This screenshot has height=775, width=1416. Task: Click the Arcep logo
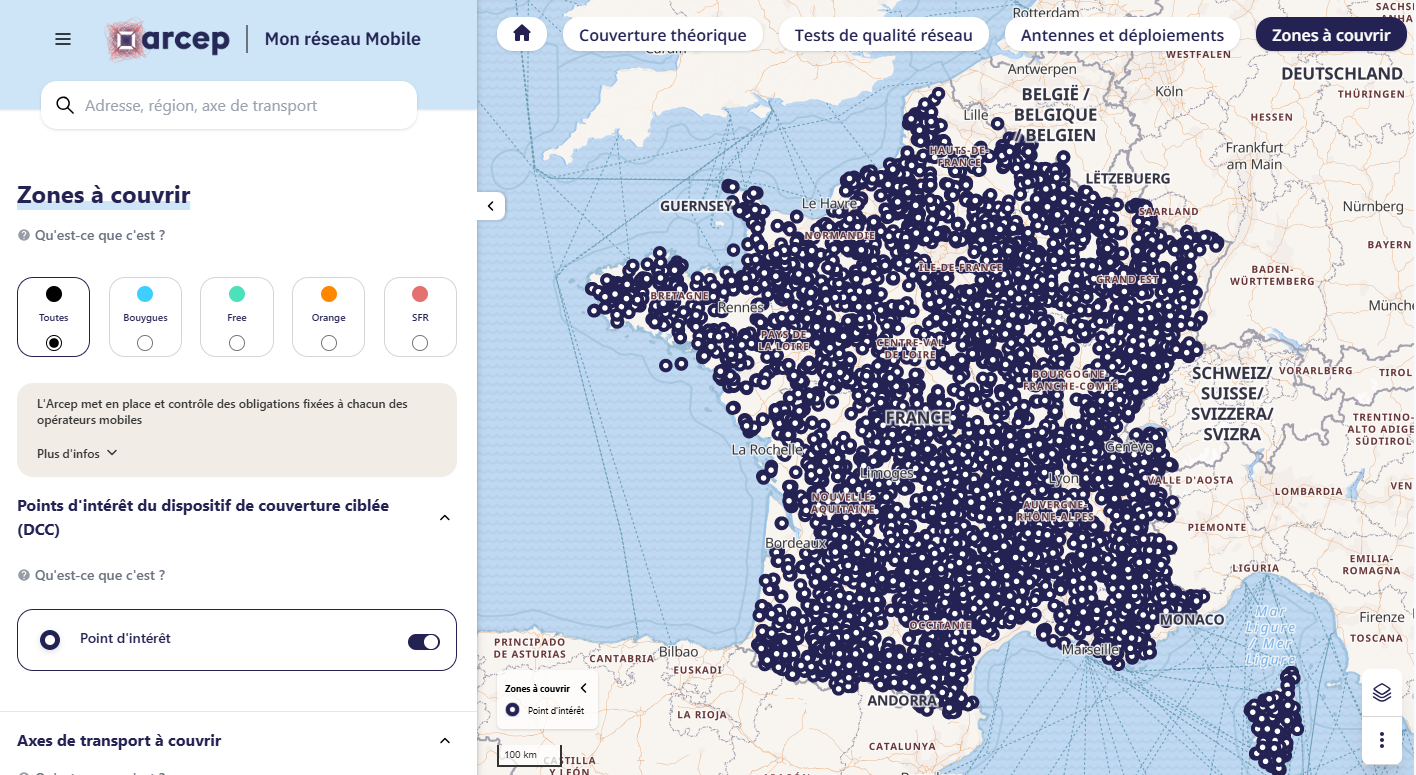[x=168, y=39]
